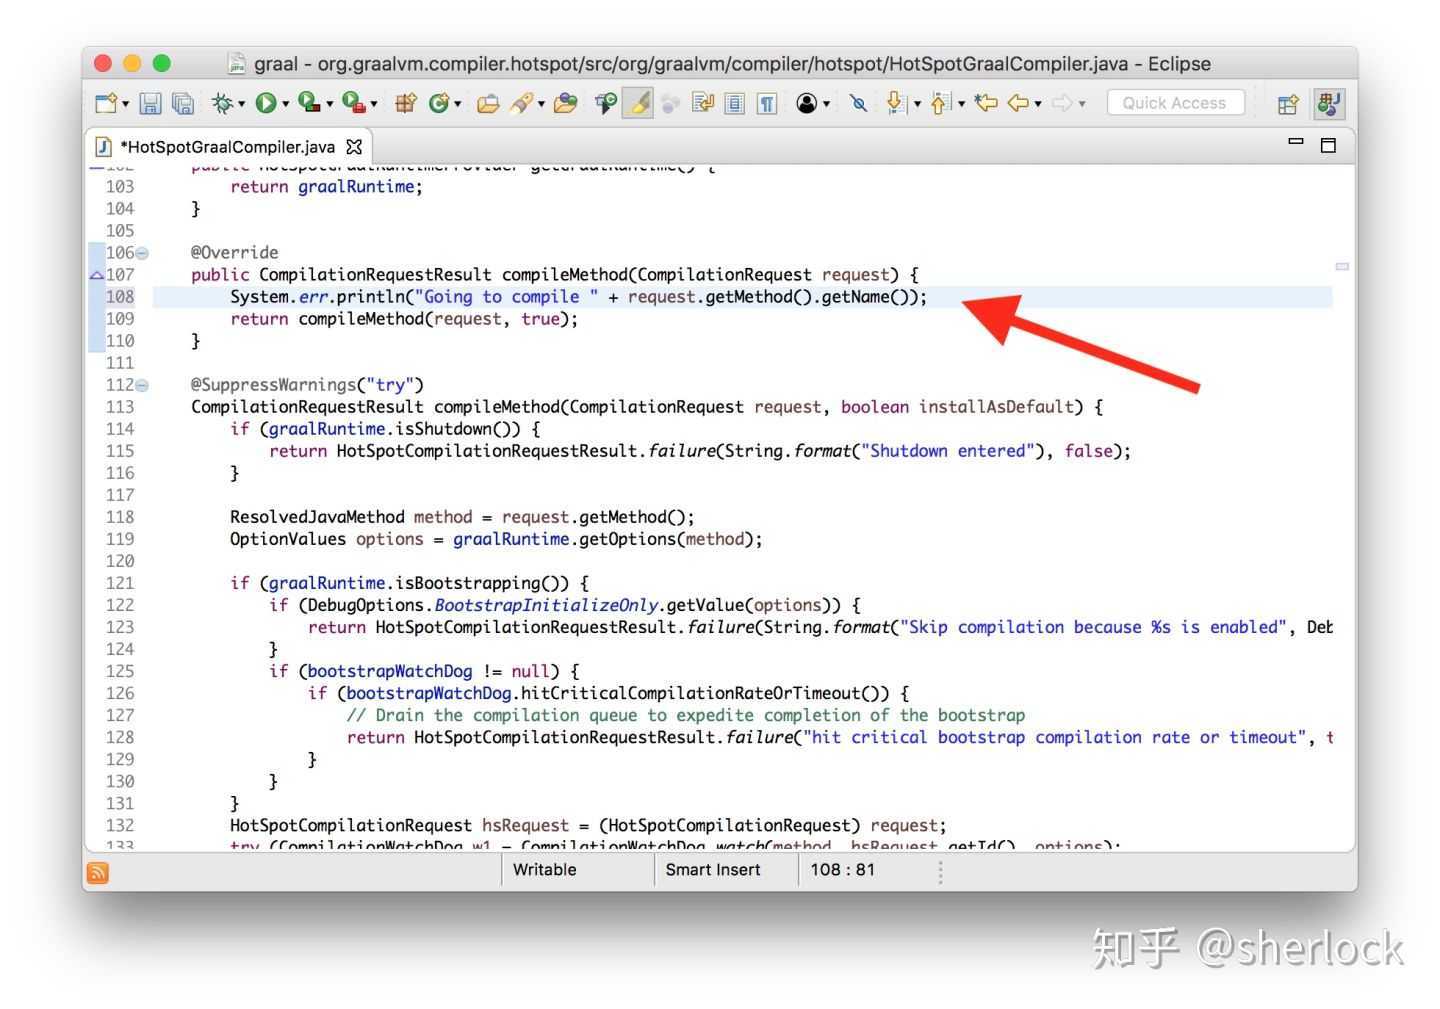Image resolution: width=1440 pixels, height=1009 pixels.
Task: Click line number 125 in the gutter
Action: (120, 671)
